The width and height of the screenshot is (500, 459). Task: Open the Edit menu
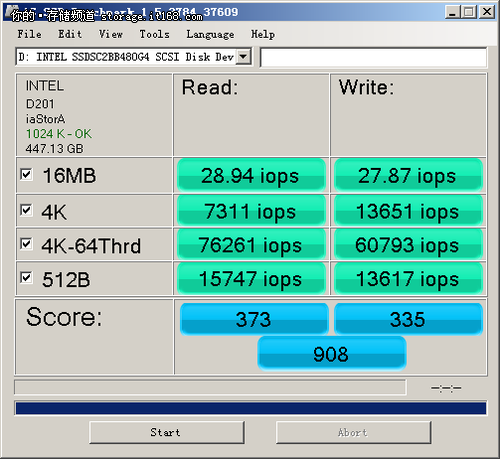(70, 34)
